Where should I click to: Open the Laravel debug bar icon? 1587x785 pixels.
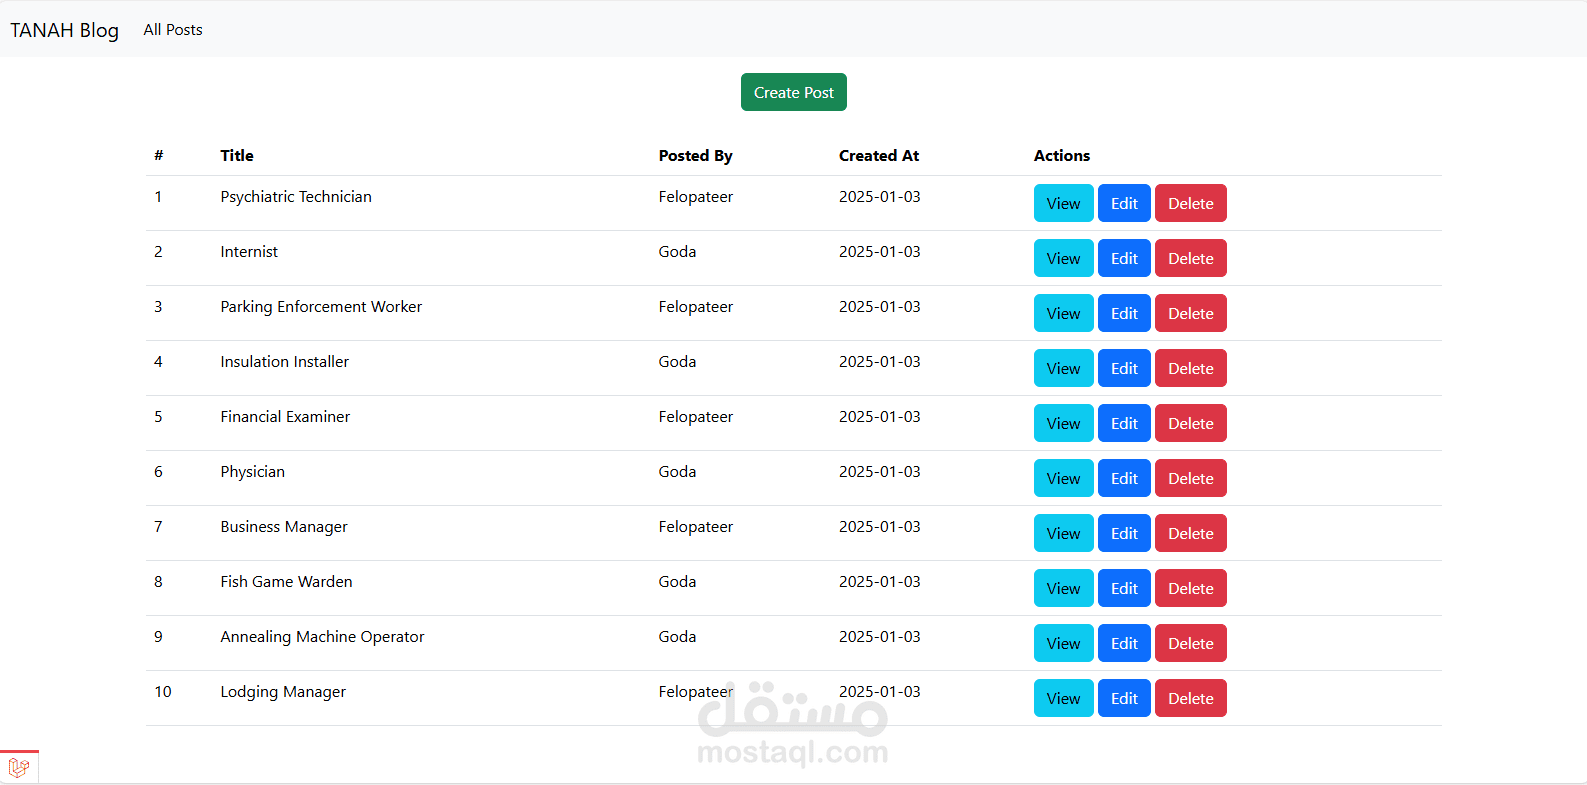pos(19,768)
